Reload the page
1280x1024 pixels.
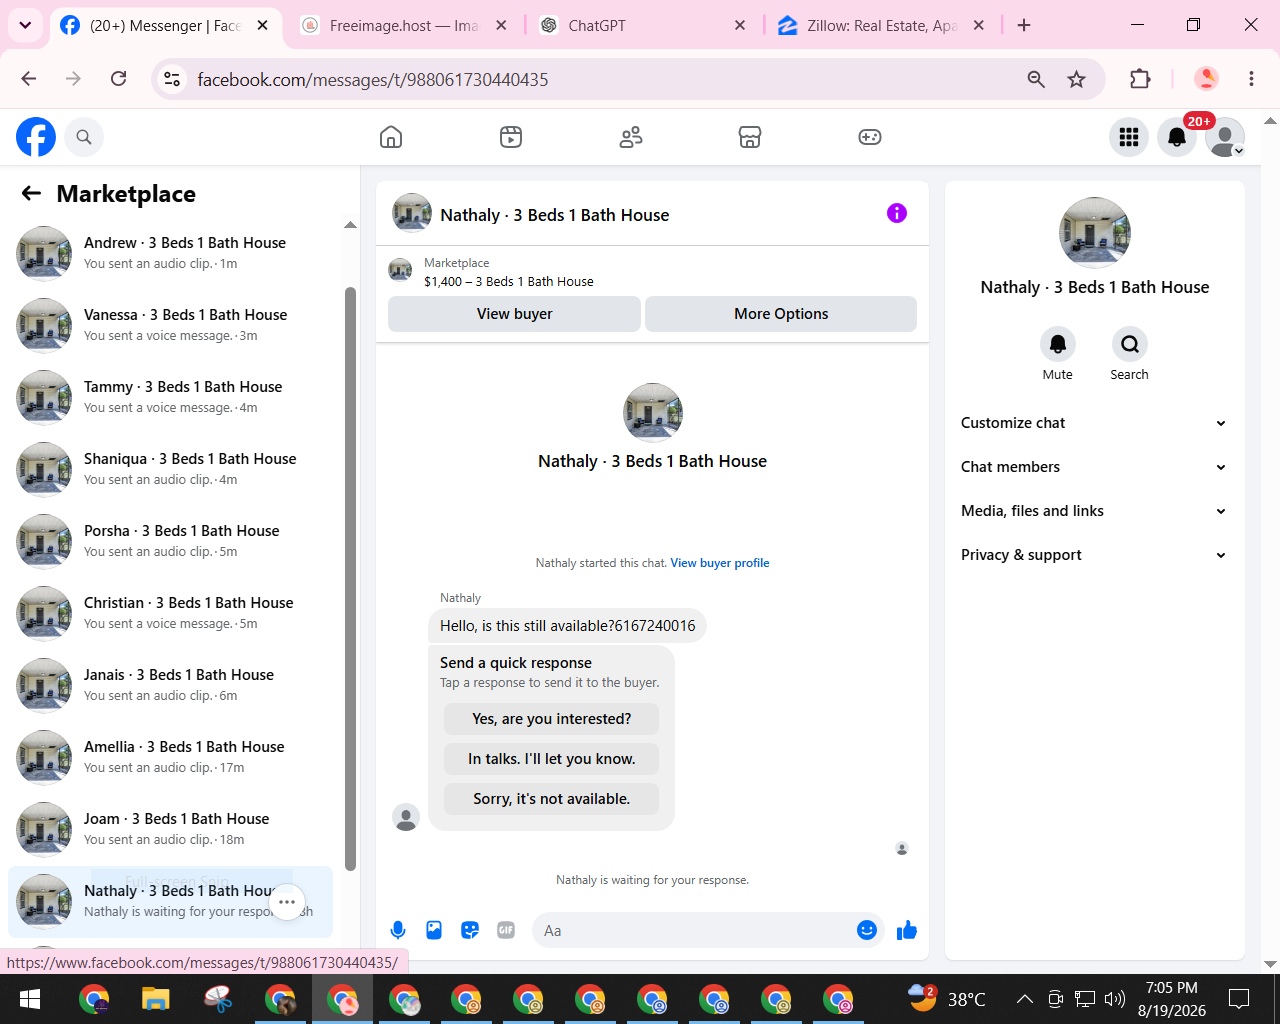tap(118, 79)
